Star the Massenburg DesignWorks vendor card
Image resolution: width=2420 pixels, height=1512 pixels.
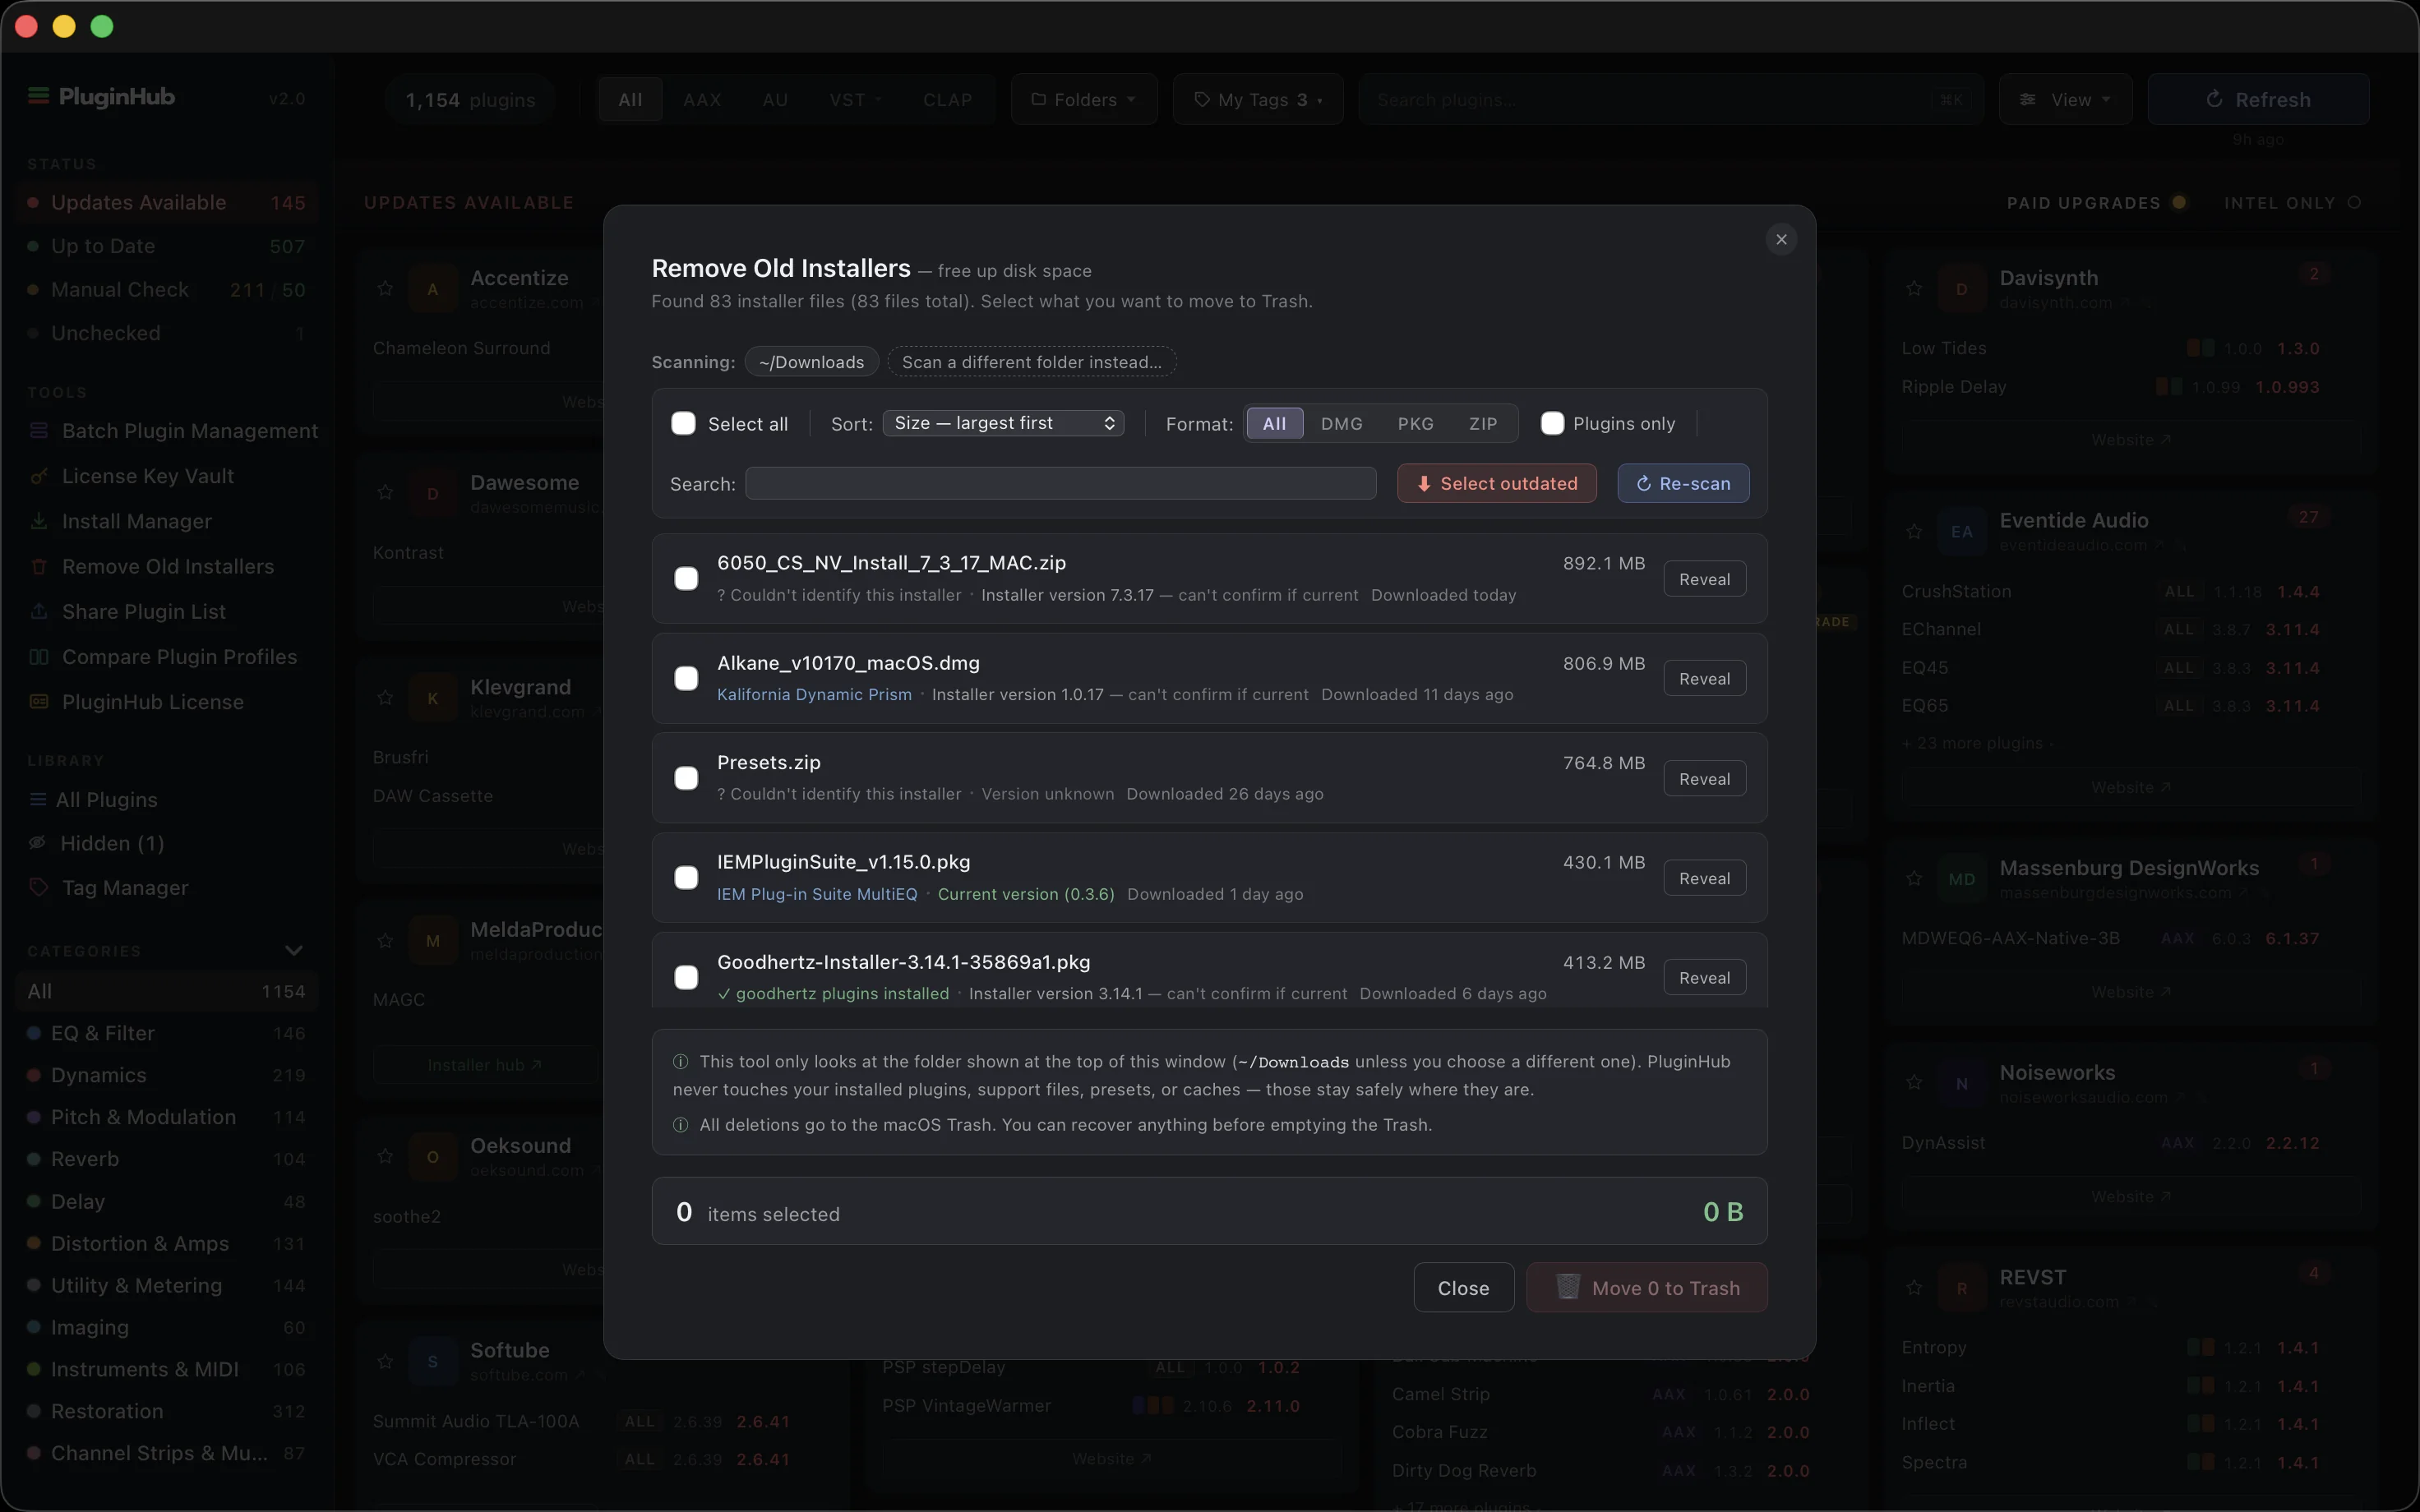[x=1914, y=878]
